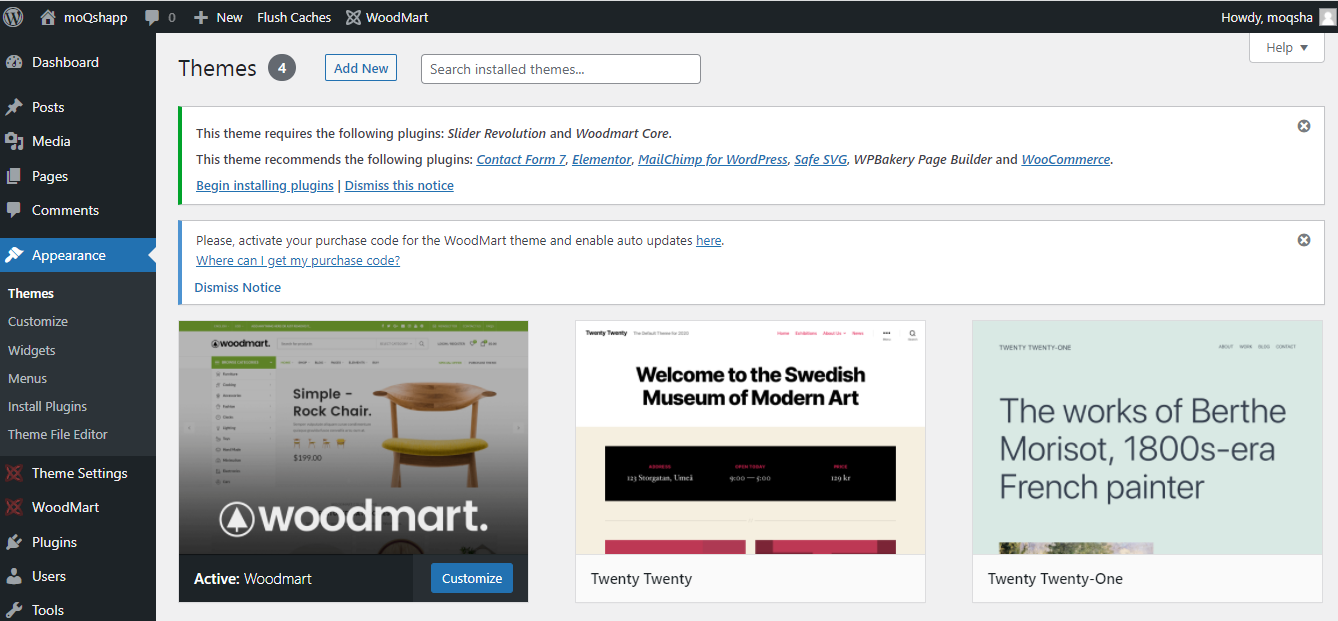Viewport: 1338px width, 621px height.
Task: Select the Themes submenu item
Action: (31, 293)
